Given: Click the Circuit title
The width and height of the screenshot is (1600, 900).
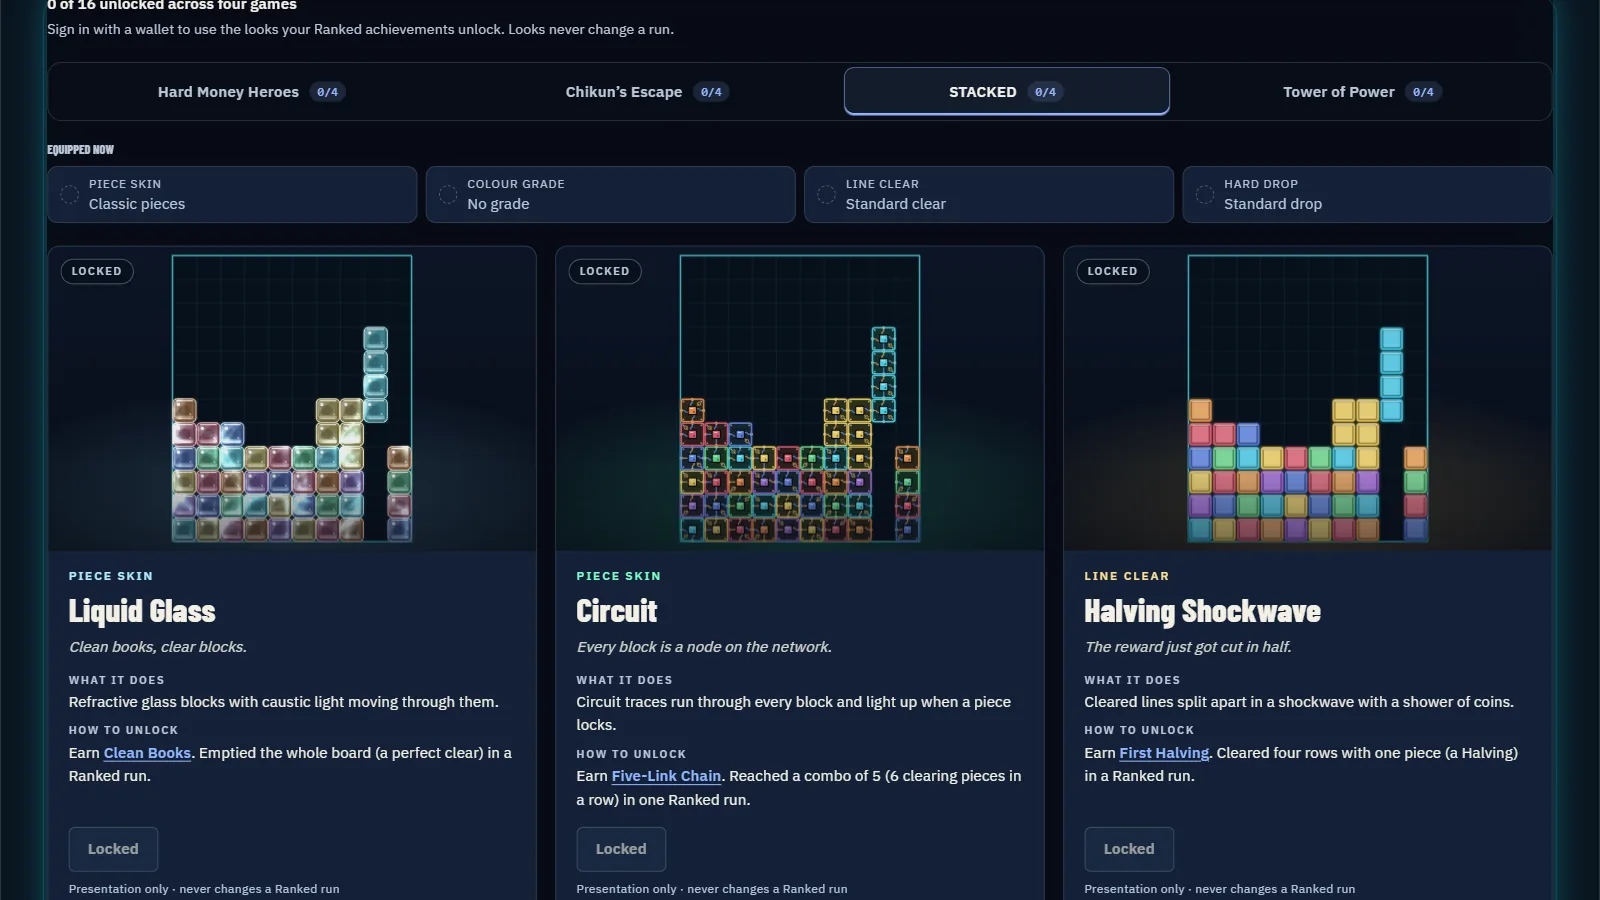Looking at the screenshot, I should [x=617, y=611].
